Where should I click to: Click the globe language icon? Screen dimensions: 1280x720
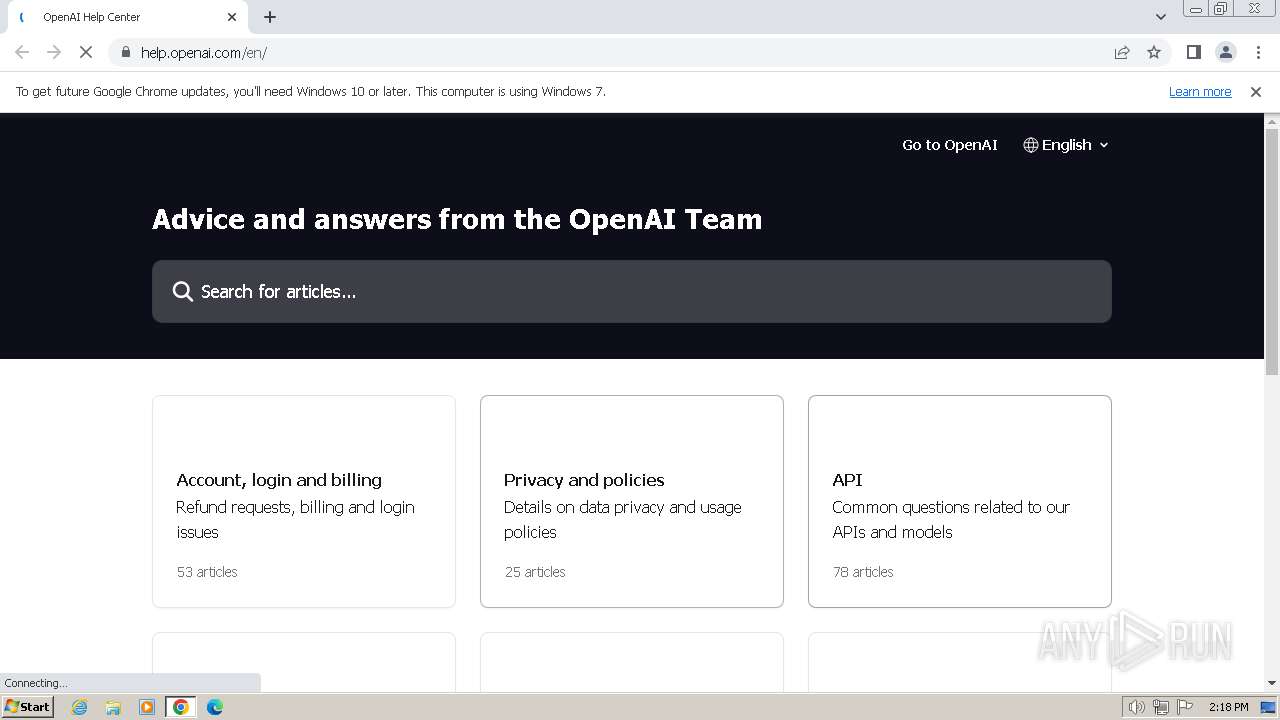(x=1031, y=145)
